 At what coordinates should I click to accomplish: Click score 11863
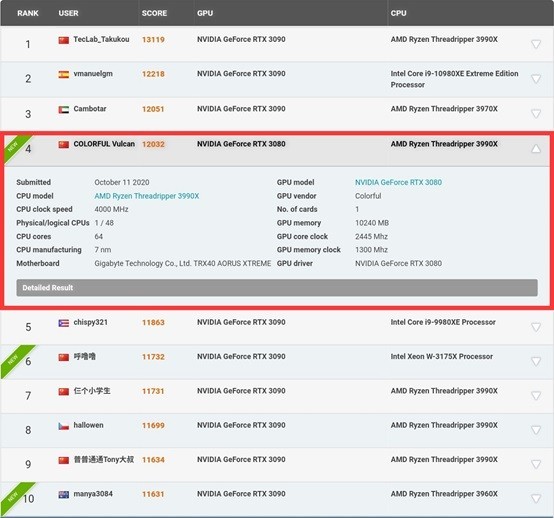pos(153,322)
